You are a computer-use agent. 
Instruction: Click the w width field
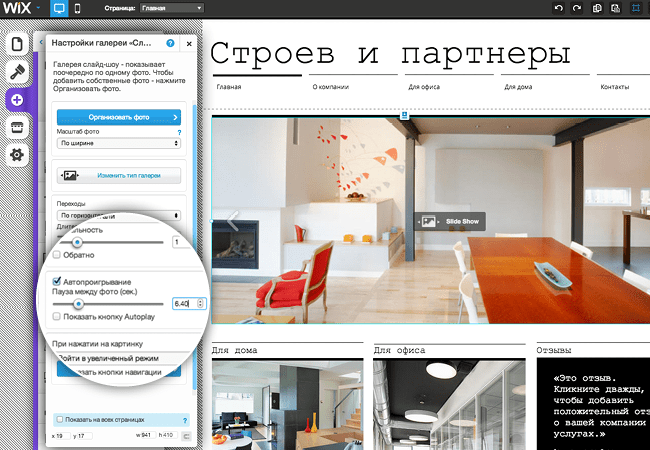coord(148,435)
